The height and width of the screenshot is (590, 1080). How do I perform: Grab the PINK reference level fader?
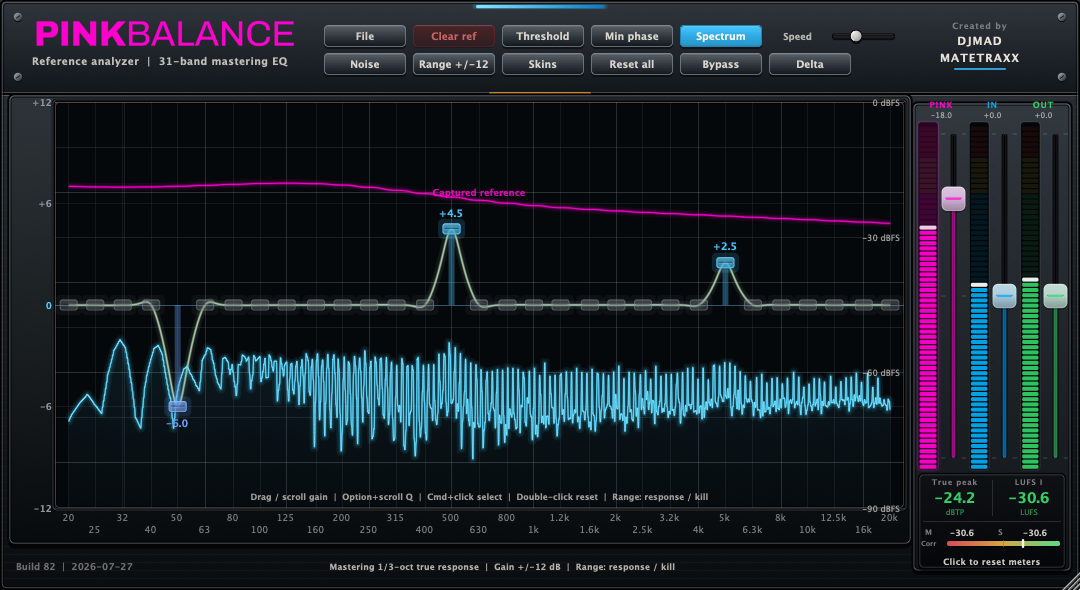pos(953,199)
